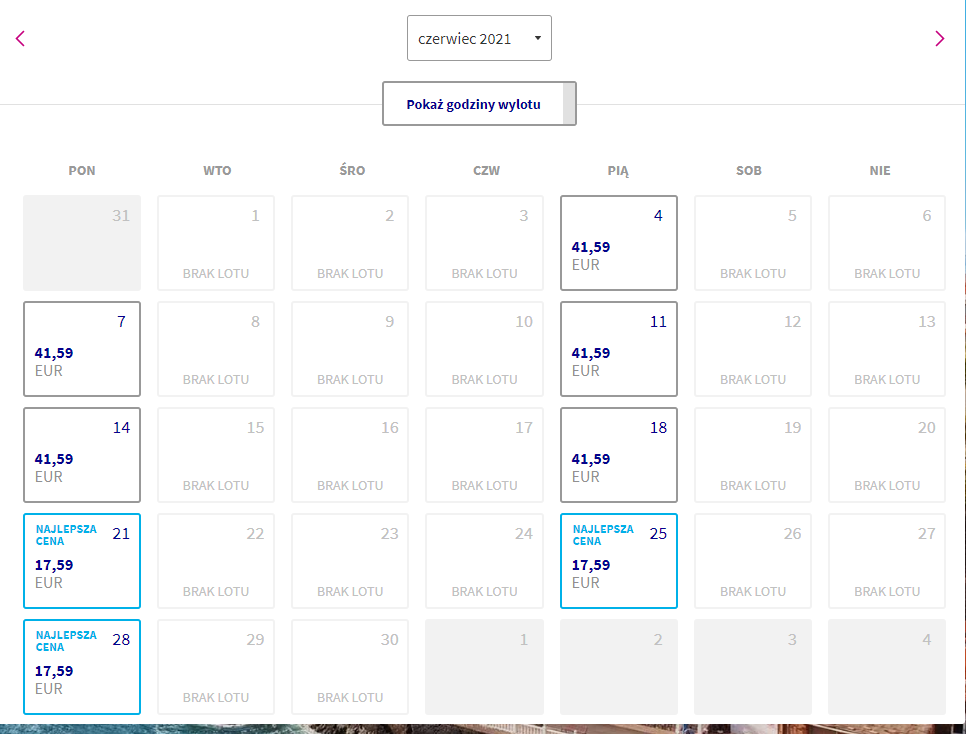Open the czerwiec 2021 month dropdown
This screenshot has height=734, width=966.
[x=479, y=38]
